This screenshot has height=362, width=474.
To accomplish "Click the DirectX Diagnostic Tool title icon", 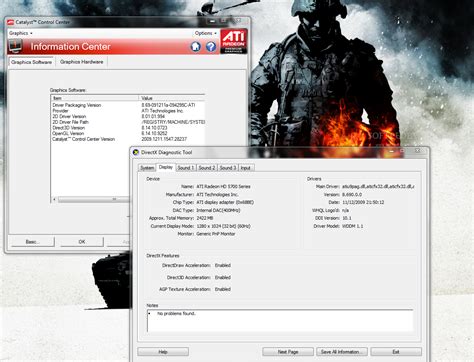I will pyautogui.click(x=136, y=152).
